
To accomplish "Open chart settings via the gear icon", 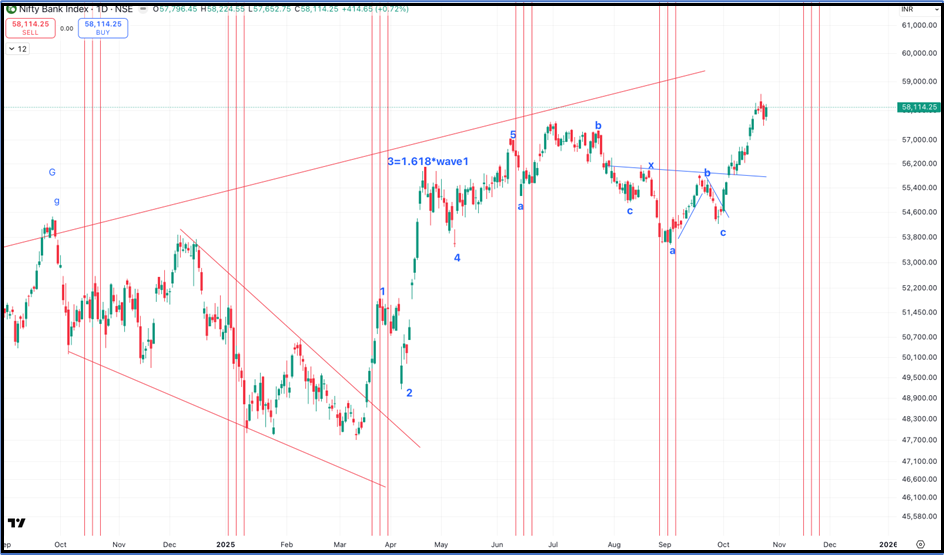I will tap(920, 544).
